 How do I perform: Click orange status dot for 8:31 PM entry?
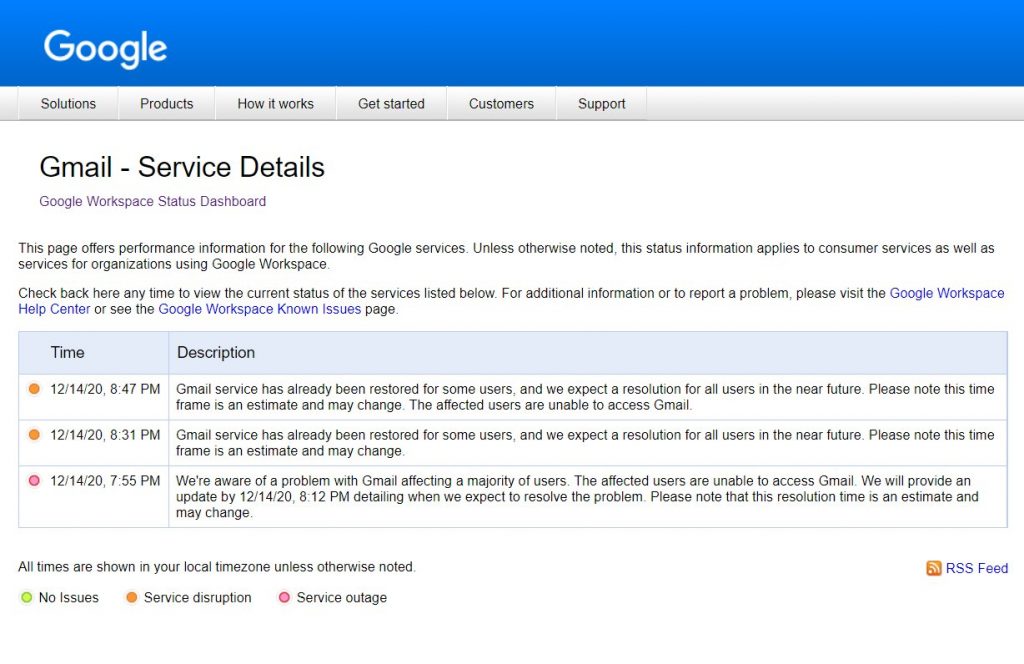point(34,435)
